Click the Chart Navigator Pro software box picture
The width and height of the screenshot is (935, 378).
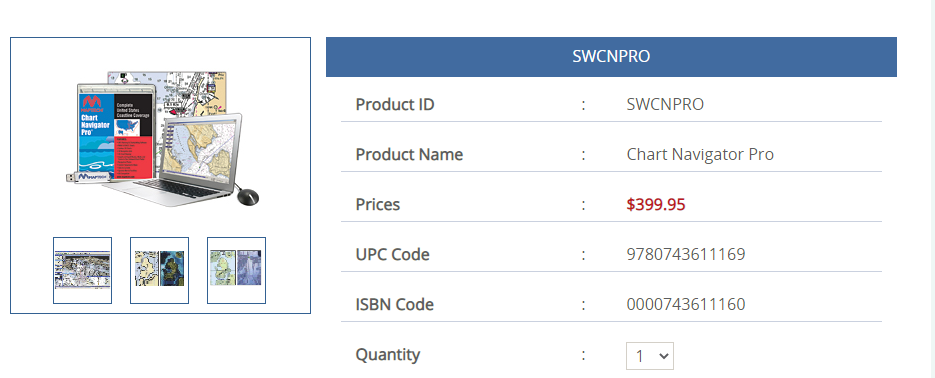coord(116,131)
